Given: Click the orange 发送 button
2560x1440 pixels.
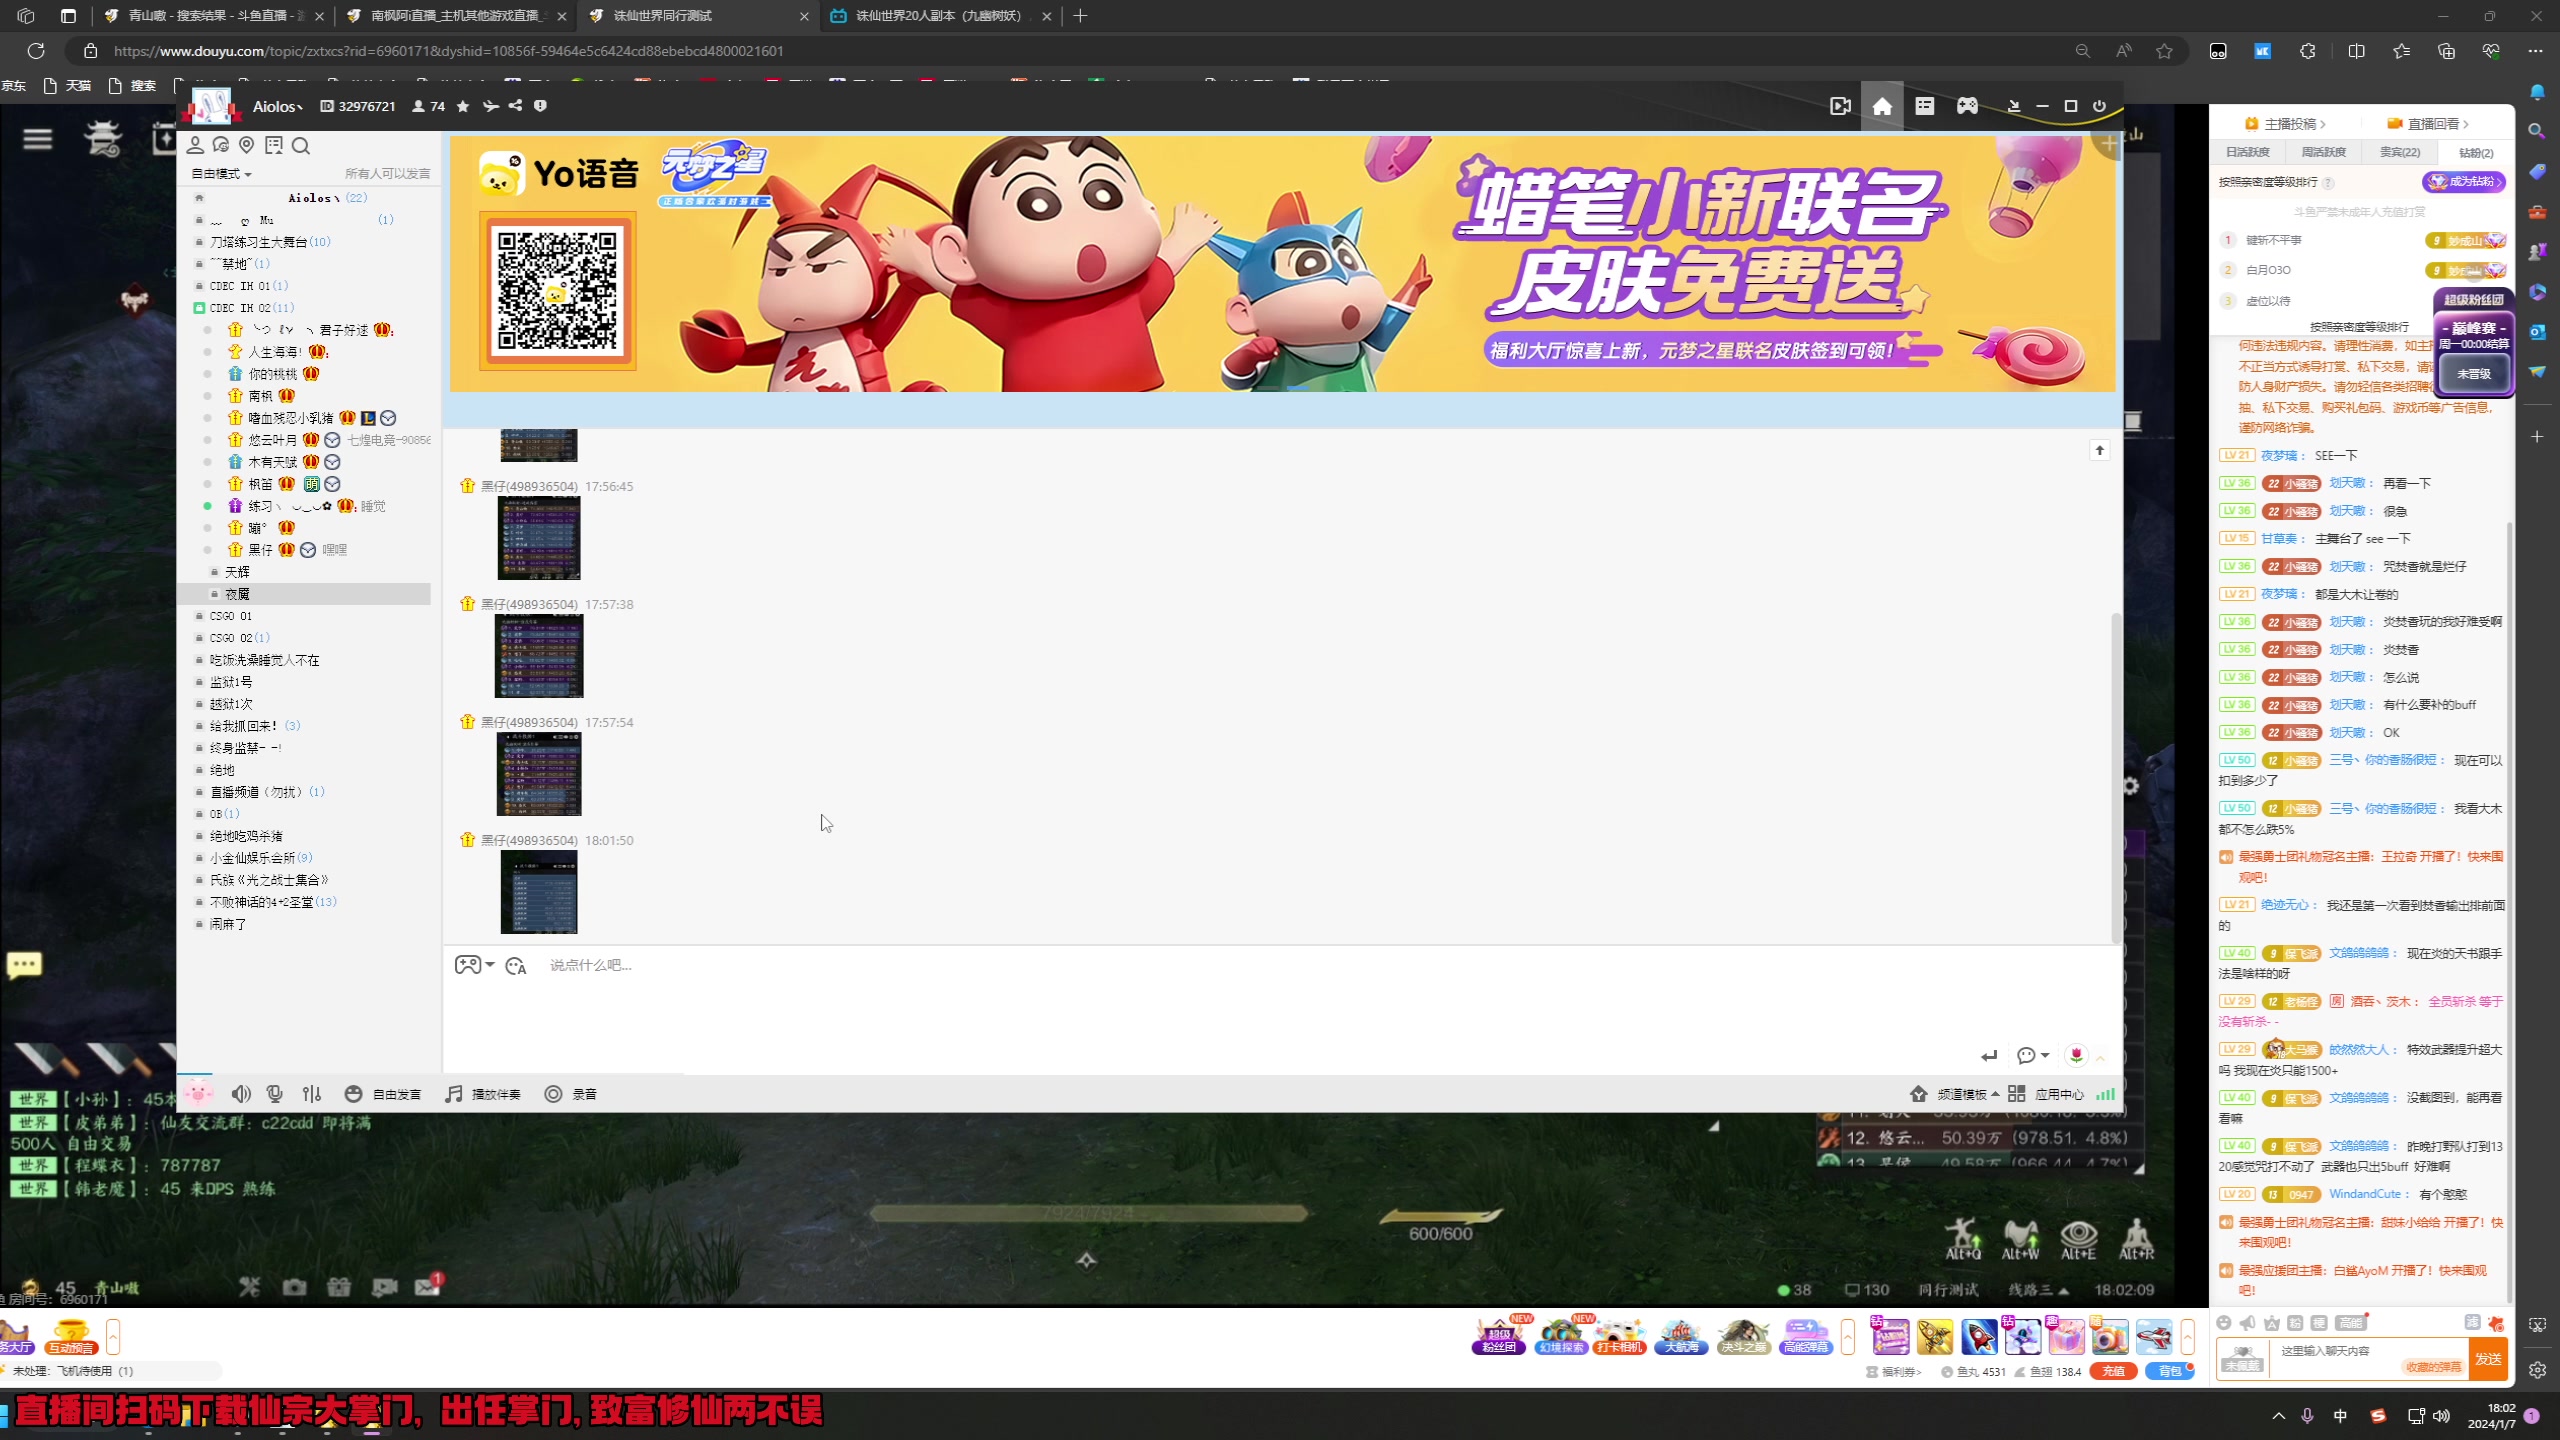Looking at the screenshot, I should [2488, 1359].
